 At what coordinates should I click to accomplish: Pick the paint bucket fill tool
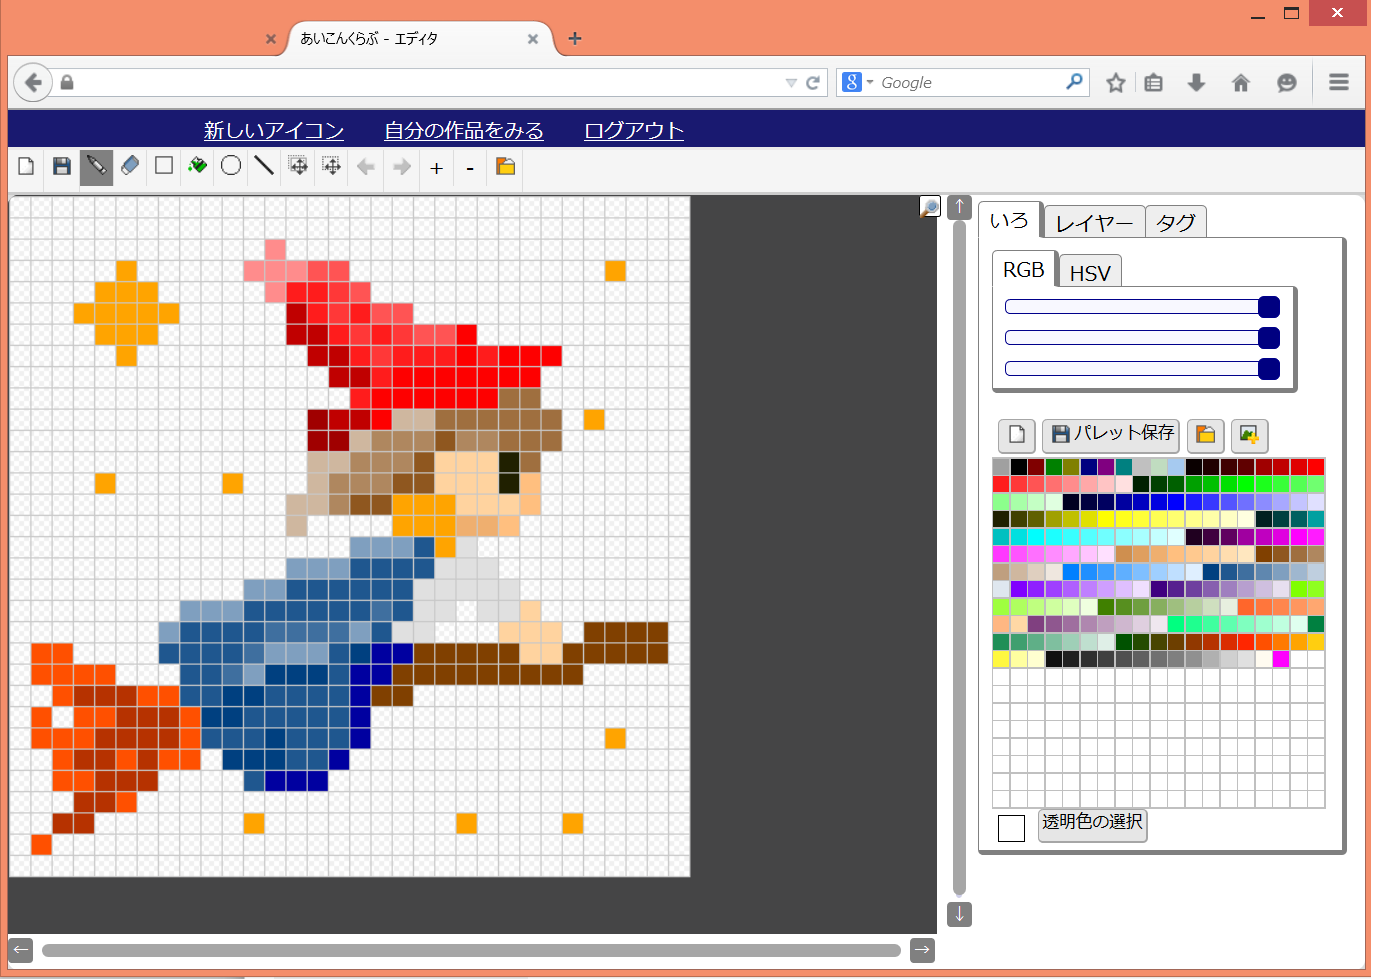pyautogui.click(x=198, y=166)
